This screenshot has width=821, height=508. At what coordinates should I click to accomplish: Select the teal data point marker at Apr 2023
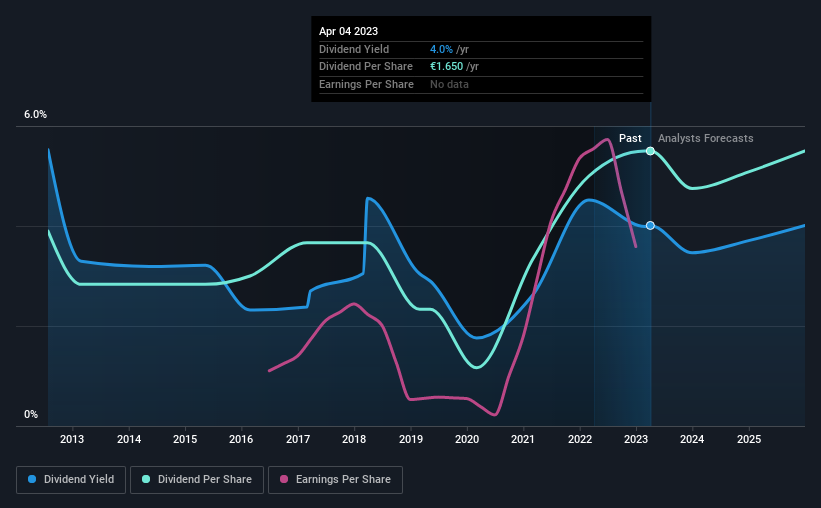coord(650,151)
